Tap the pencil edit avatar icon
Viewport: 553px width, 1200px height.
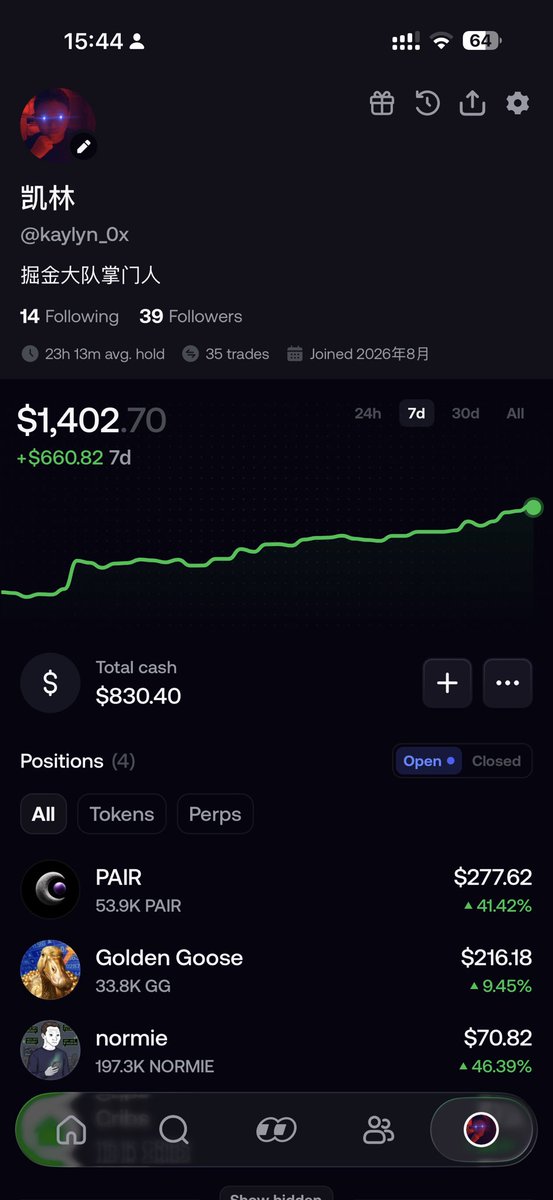coord(84,147)
